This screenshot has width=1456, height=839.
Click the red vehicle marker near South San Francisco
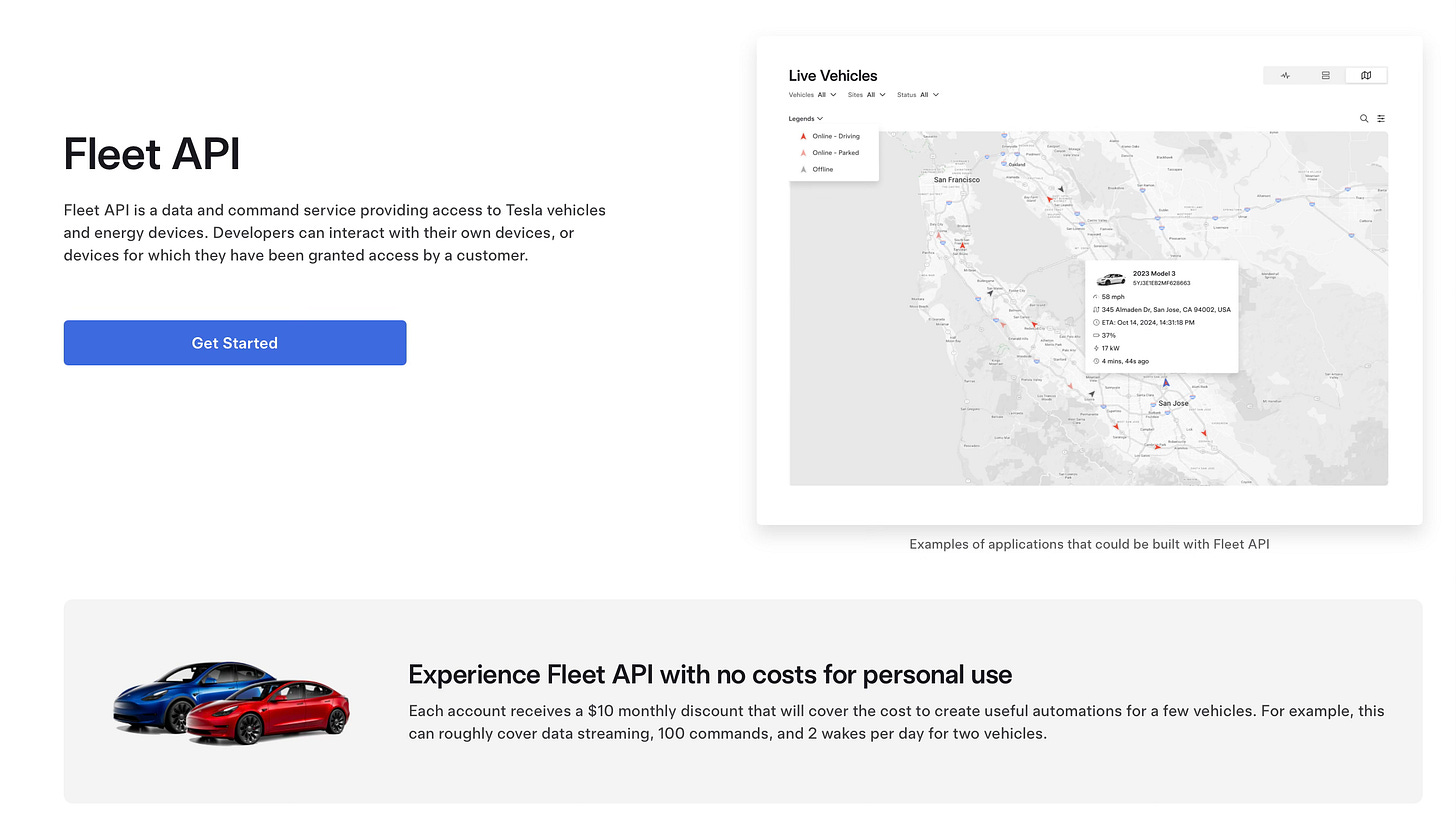point(962,245)
